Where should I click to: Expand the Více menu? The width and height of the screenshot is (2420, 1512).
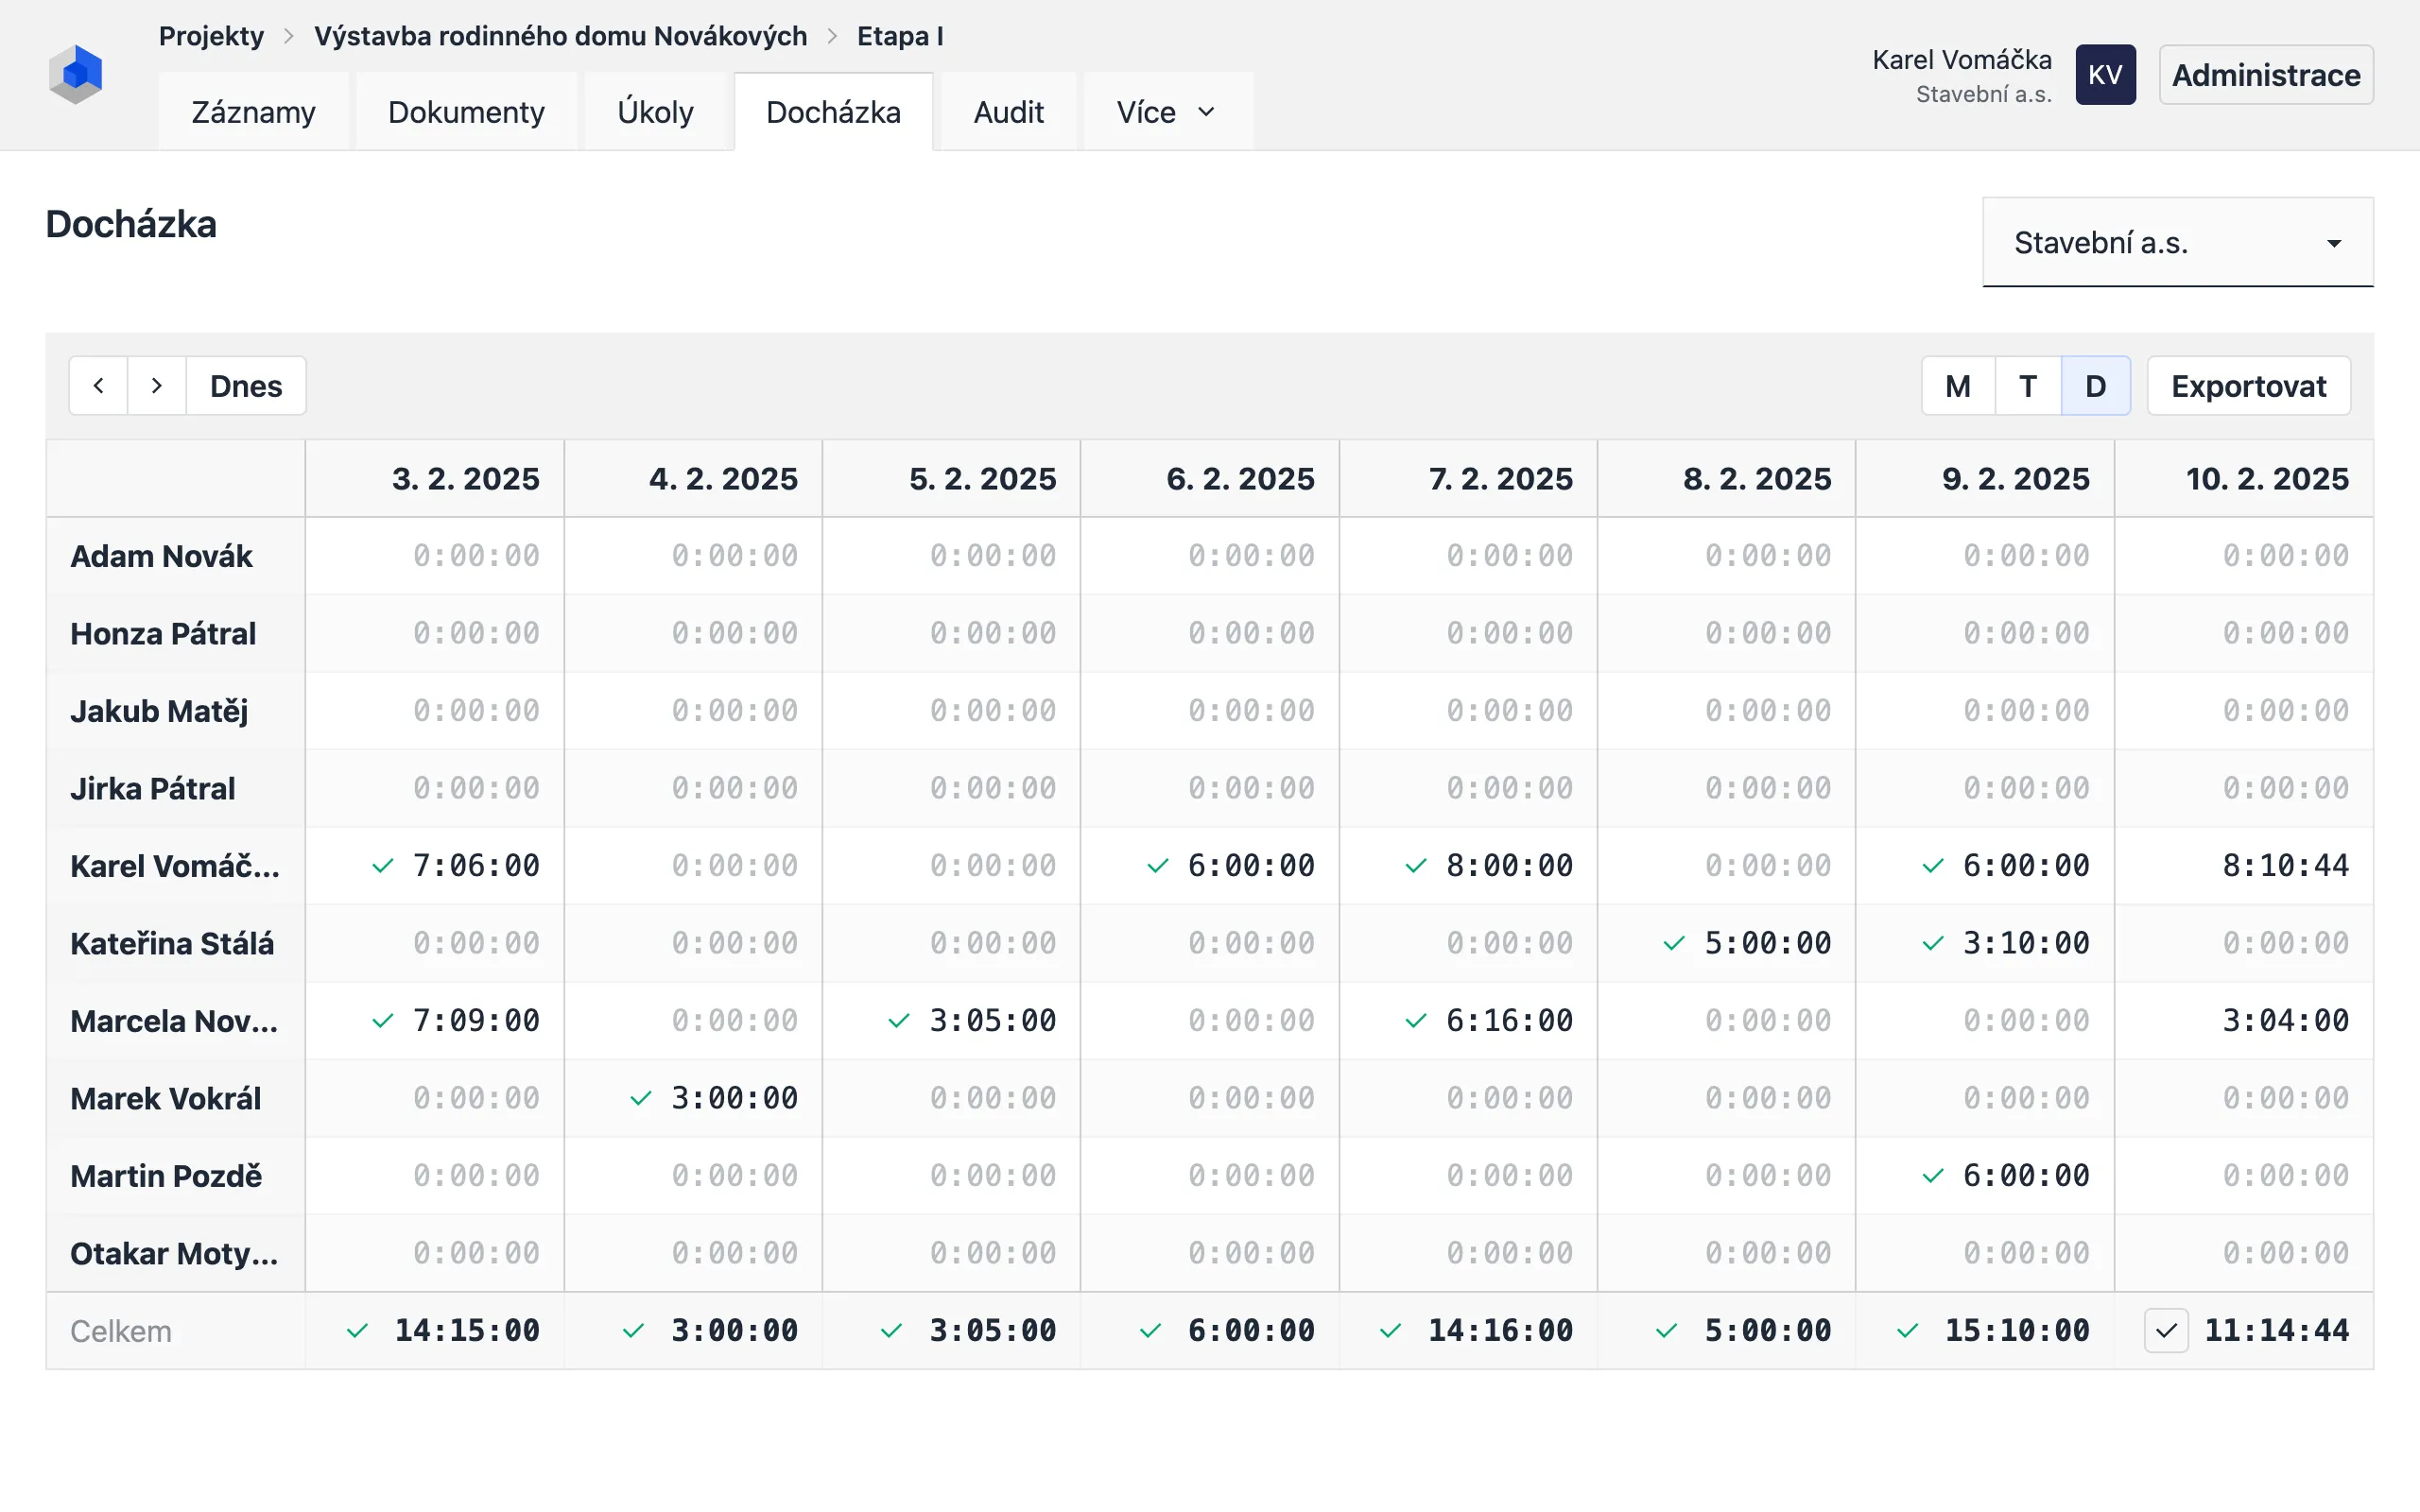point(1167,112)
